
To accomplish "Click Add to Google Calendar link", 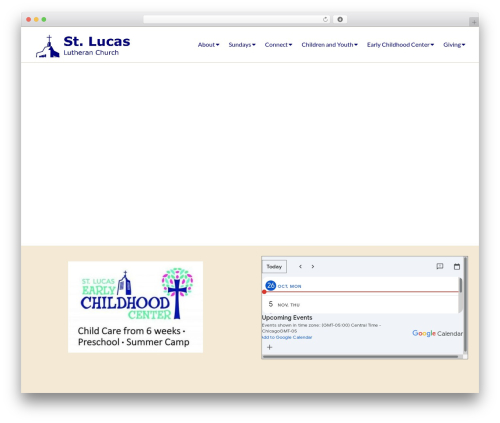I will (x=287, y=337).
